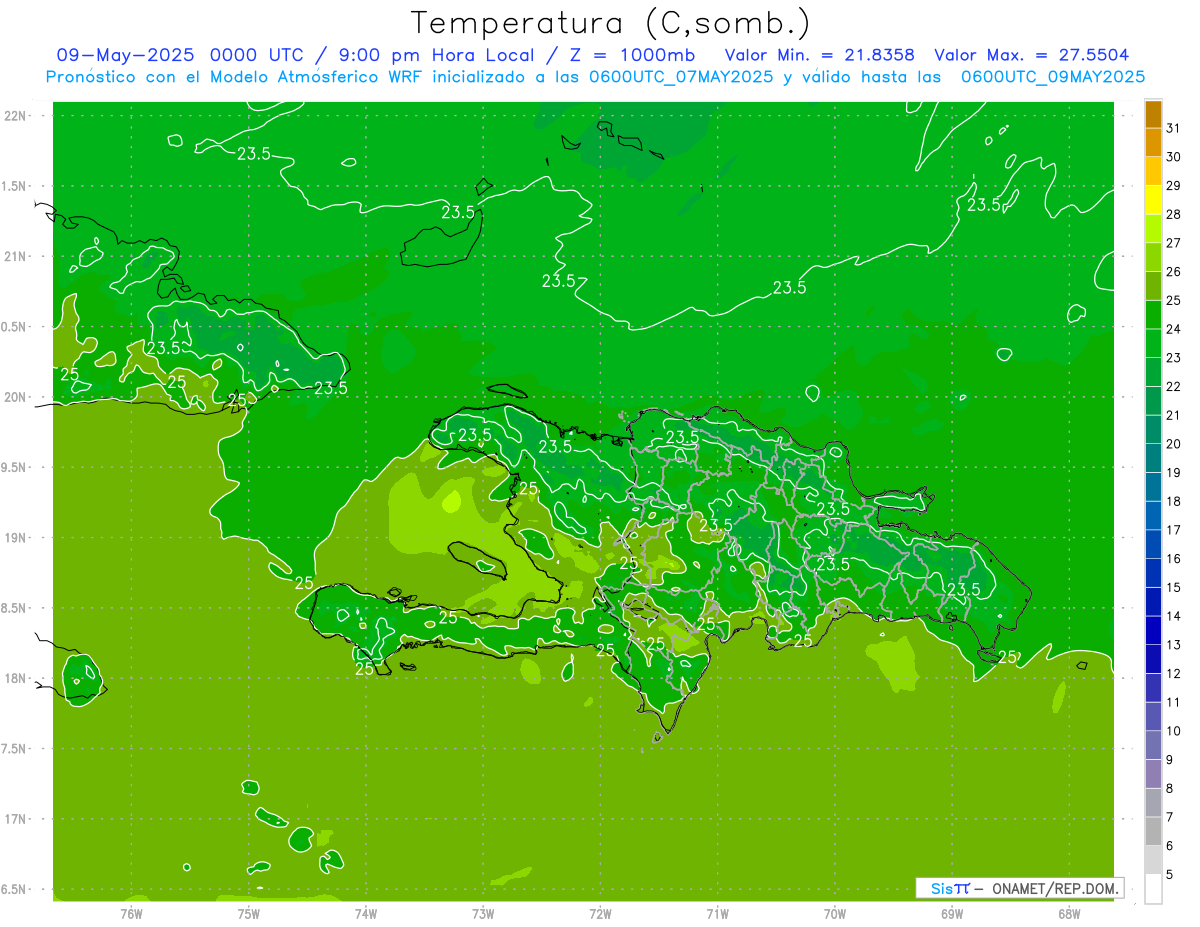
Task: Select the '09-May-2025' date text
Action: coord(125,55)
